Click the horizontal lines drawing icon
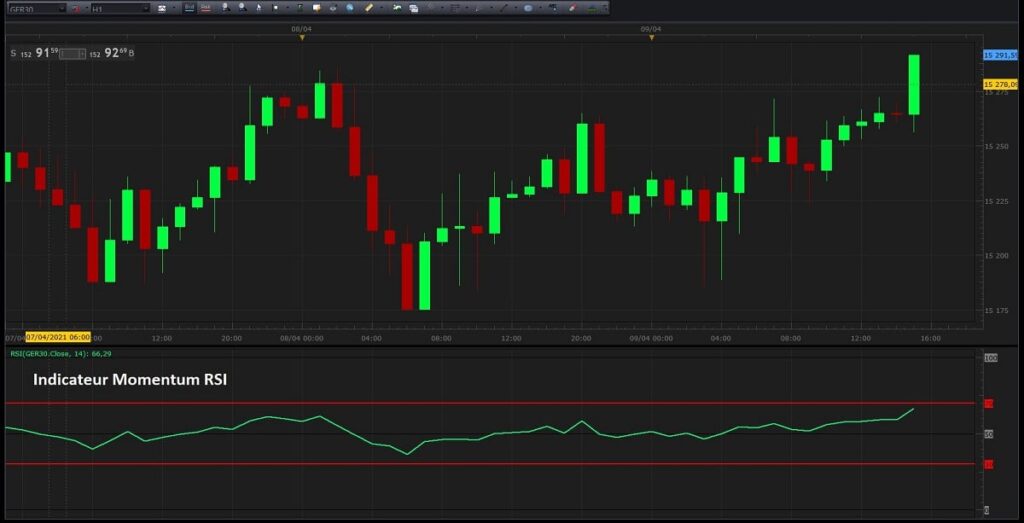The image size is (1024, 523). pyautogui.click(x=455, y=8)
